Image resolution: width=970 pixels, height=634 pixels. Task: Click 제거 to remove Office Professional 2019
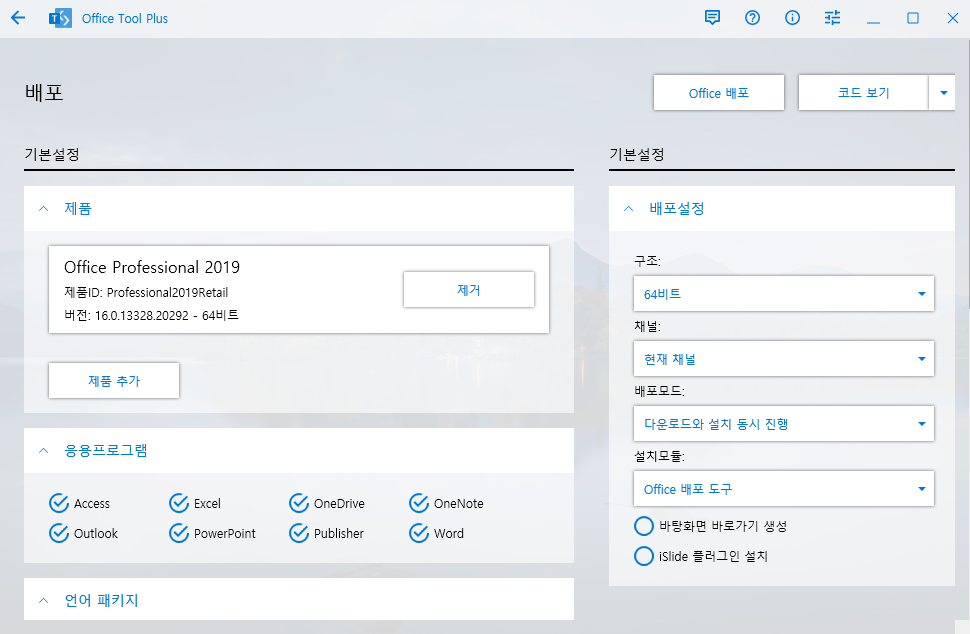point(468,290)
